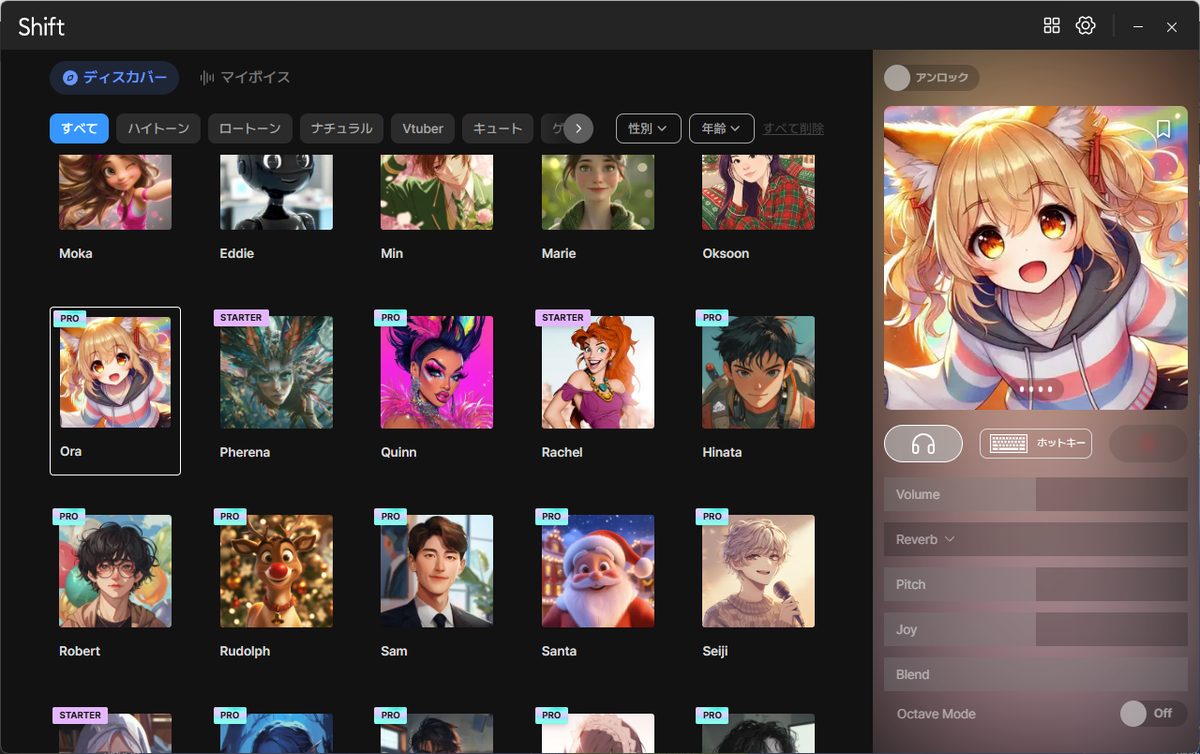
Task: Select the Rachel voice thumbnail
Action: (598, 372)
